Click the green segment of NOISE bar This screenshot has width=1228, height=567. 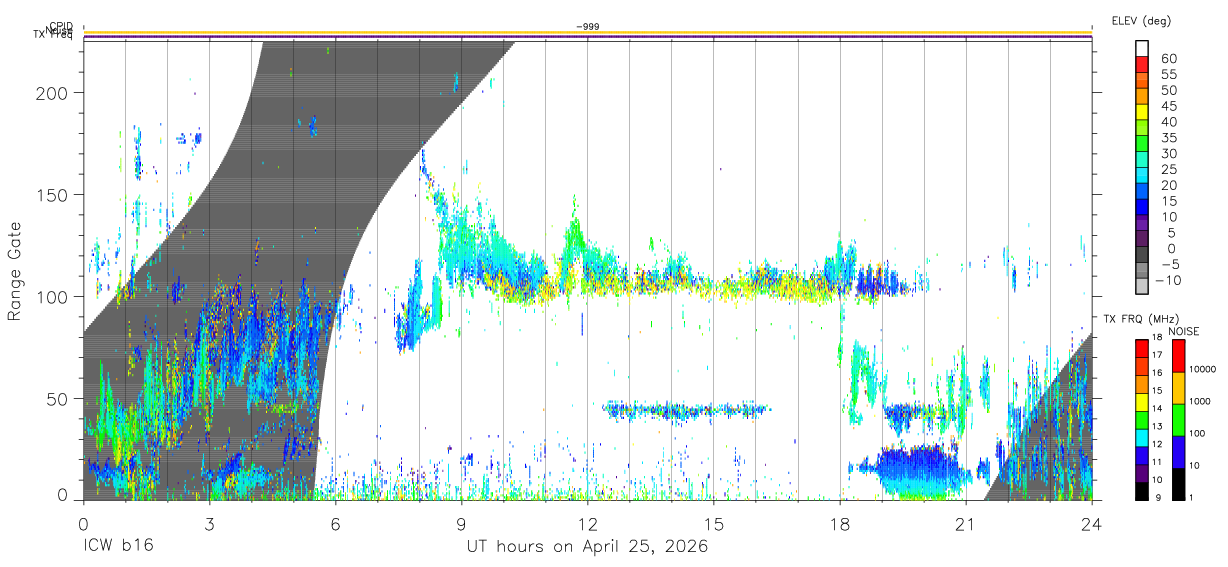point(1179,419)
